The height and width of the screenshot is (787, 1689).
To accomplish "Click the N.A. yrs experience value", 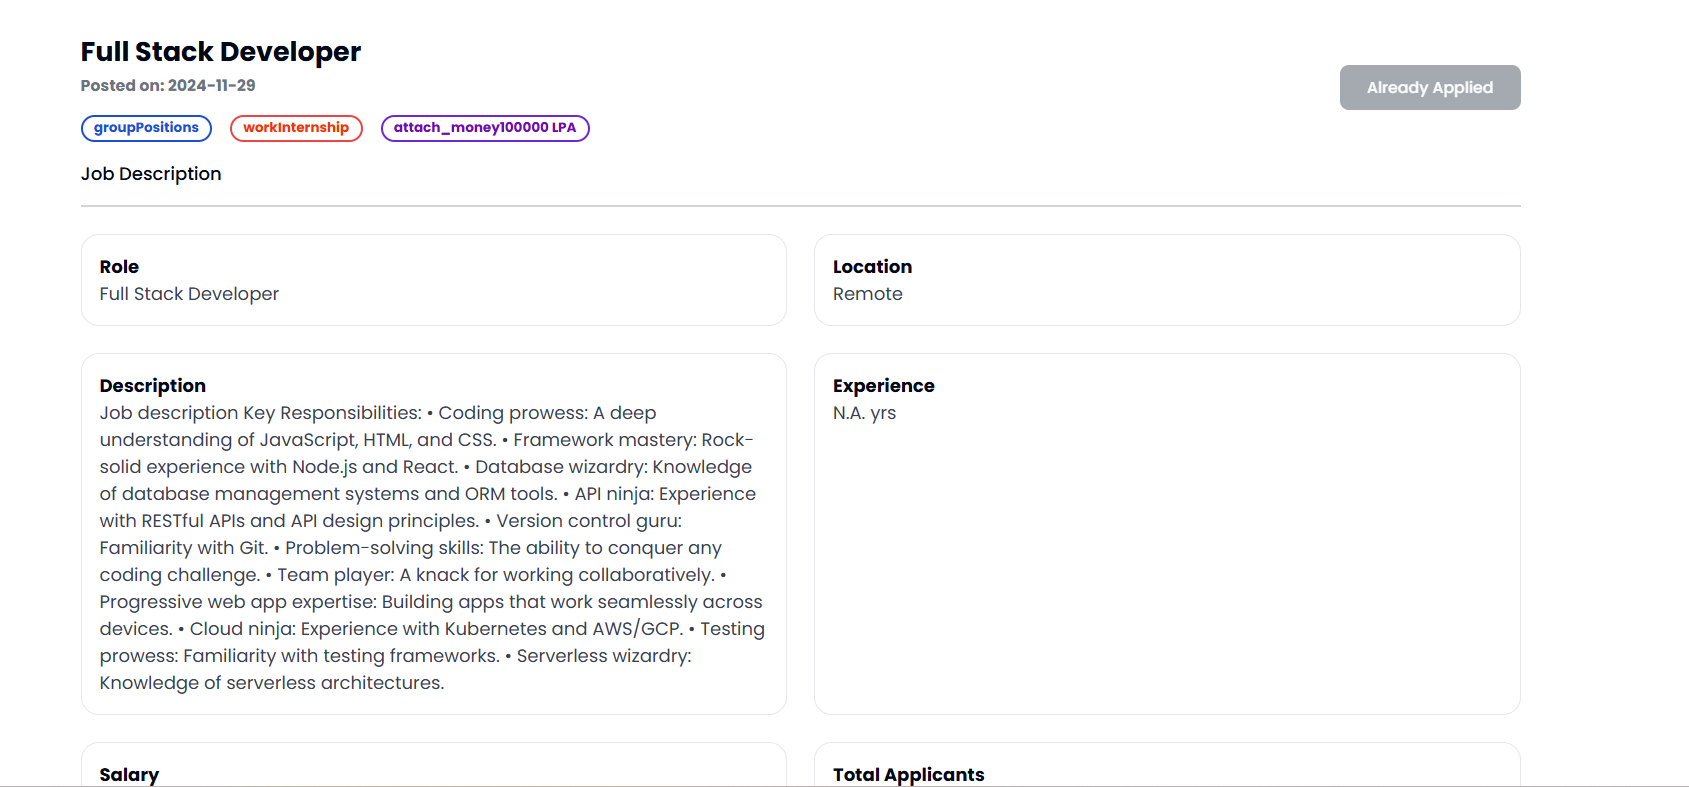I will point(865,413).
